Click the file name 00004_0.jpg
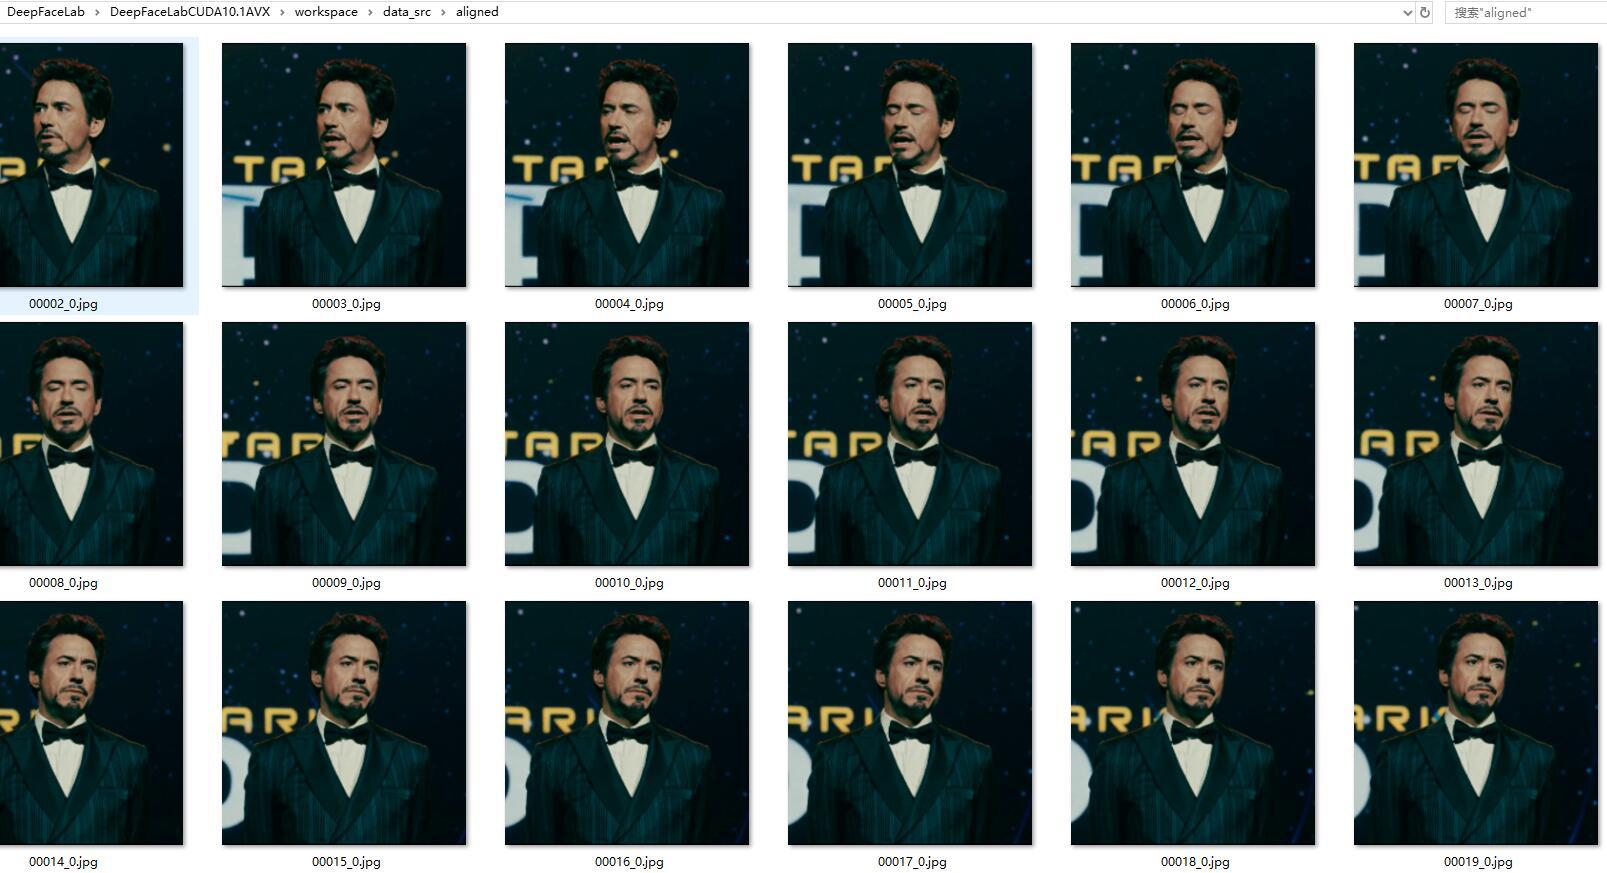 coord(629,304)
